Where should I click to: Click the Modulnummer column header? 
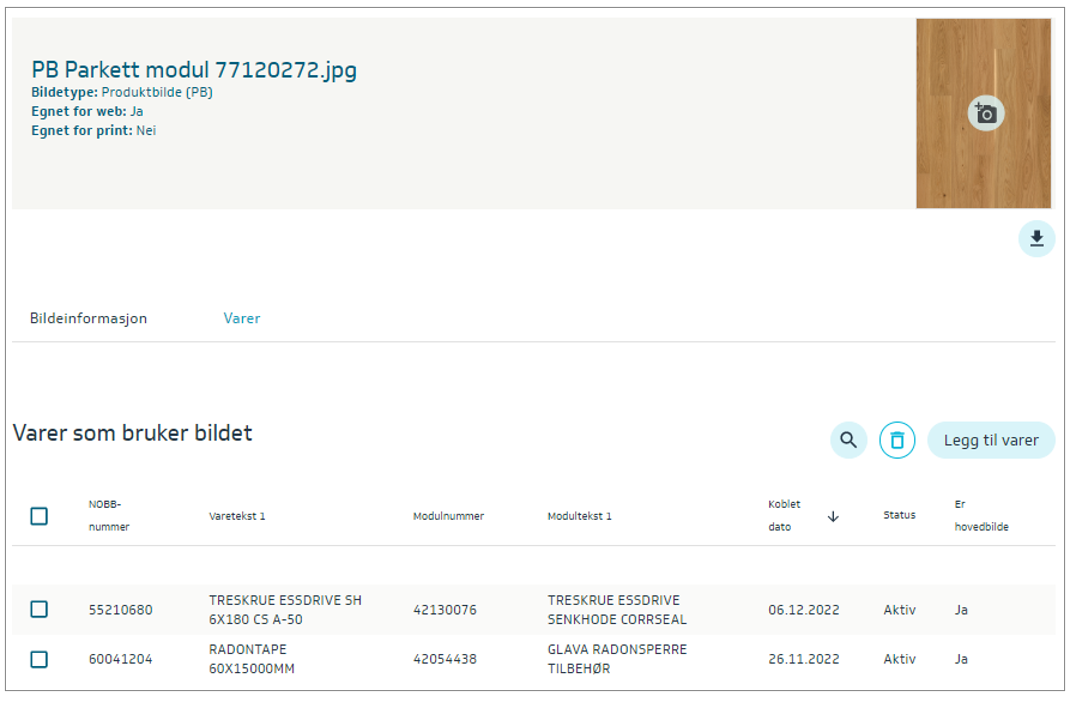tap(448, 516)
